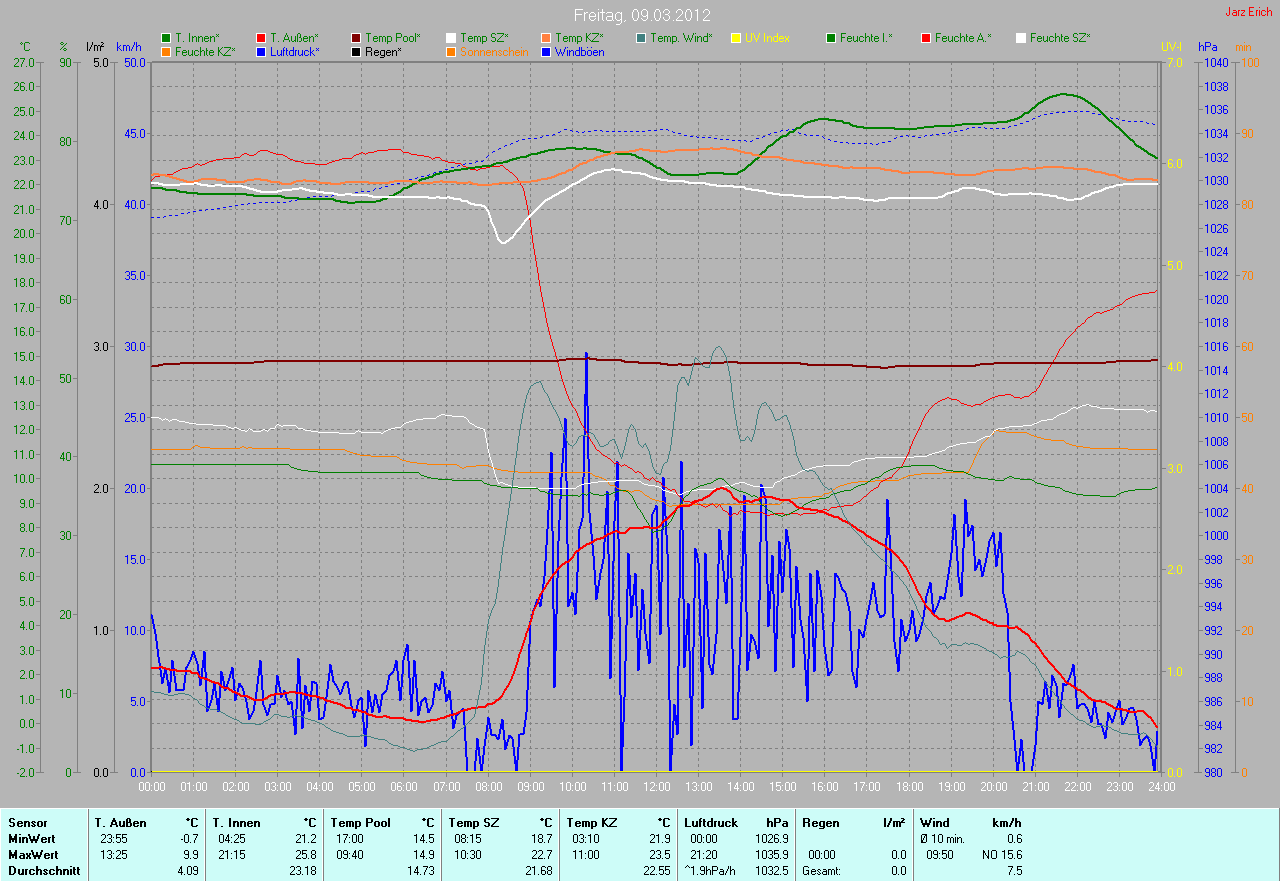The height and width of the screenshot is (881, 1280).
Task: Click the green T. Innen legend swatch
Action: coord(166,38)
